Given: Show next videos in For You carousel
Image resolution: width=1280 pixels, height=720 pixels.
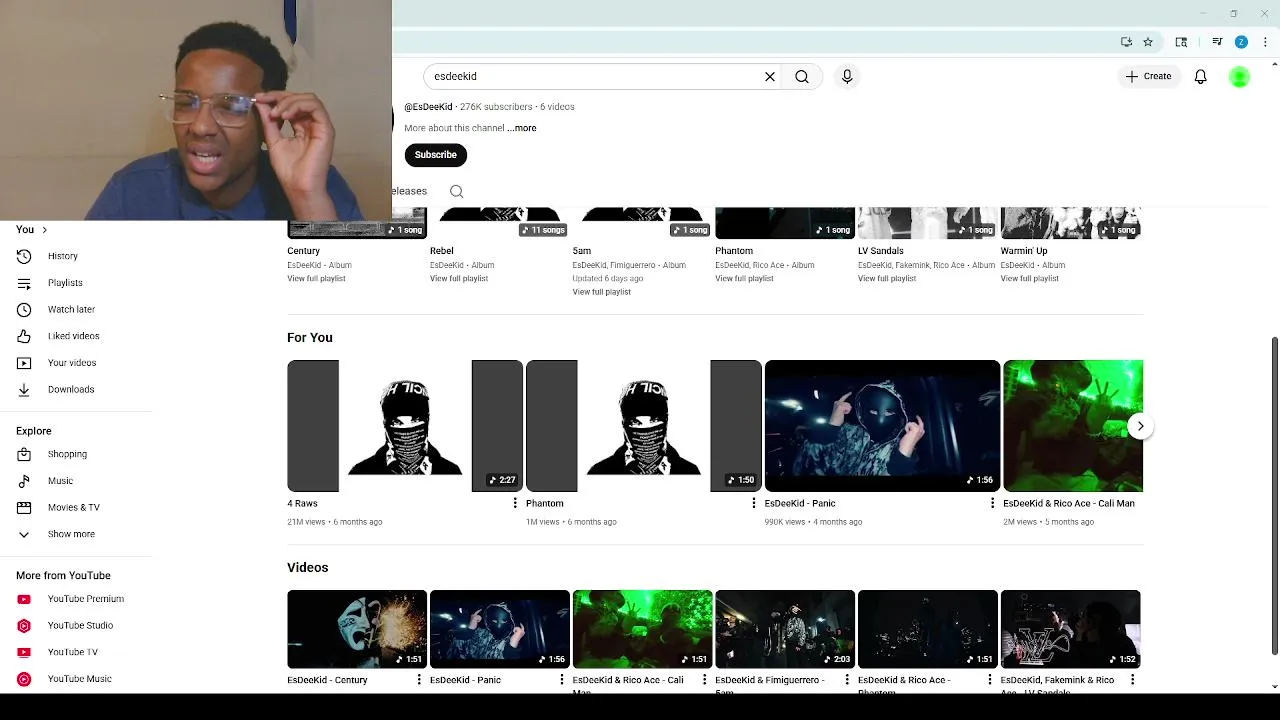Looking at the screenshot, I should [x=1140, y=426].
